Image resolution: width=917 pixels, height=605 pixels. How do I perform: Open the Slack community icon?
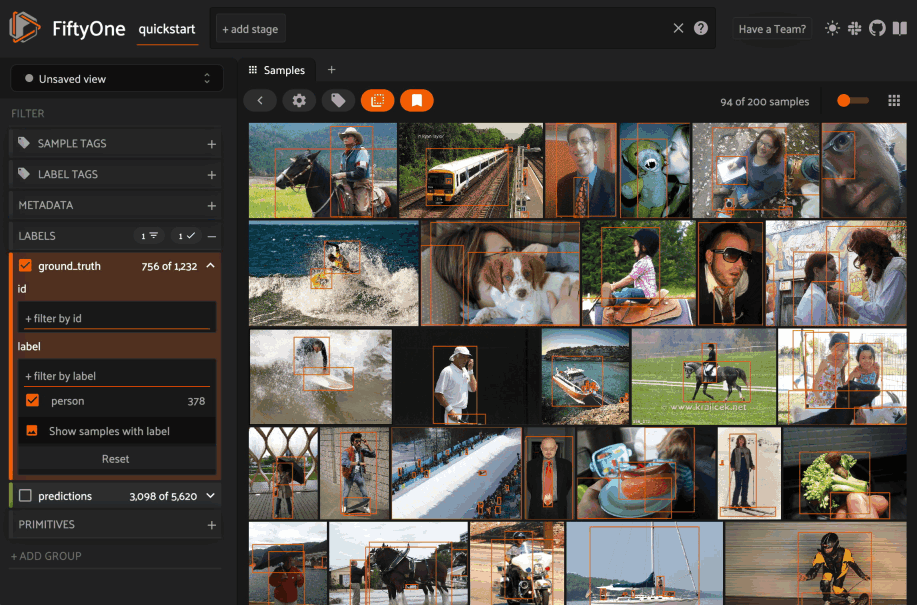[x=855, y=29]
